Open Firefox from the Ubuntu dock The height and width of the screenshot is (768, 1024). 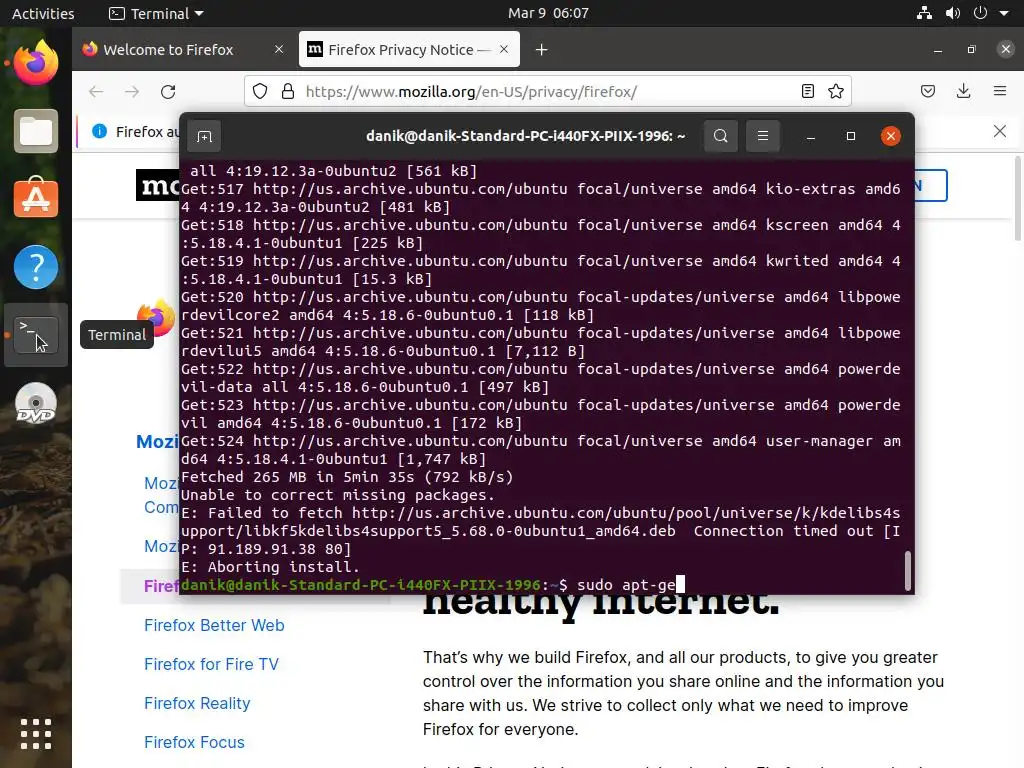click(36, 63)
